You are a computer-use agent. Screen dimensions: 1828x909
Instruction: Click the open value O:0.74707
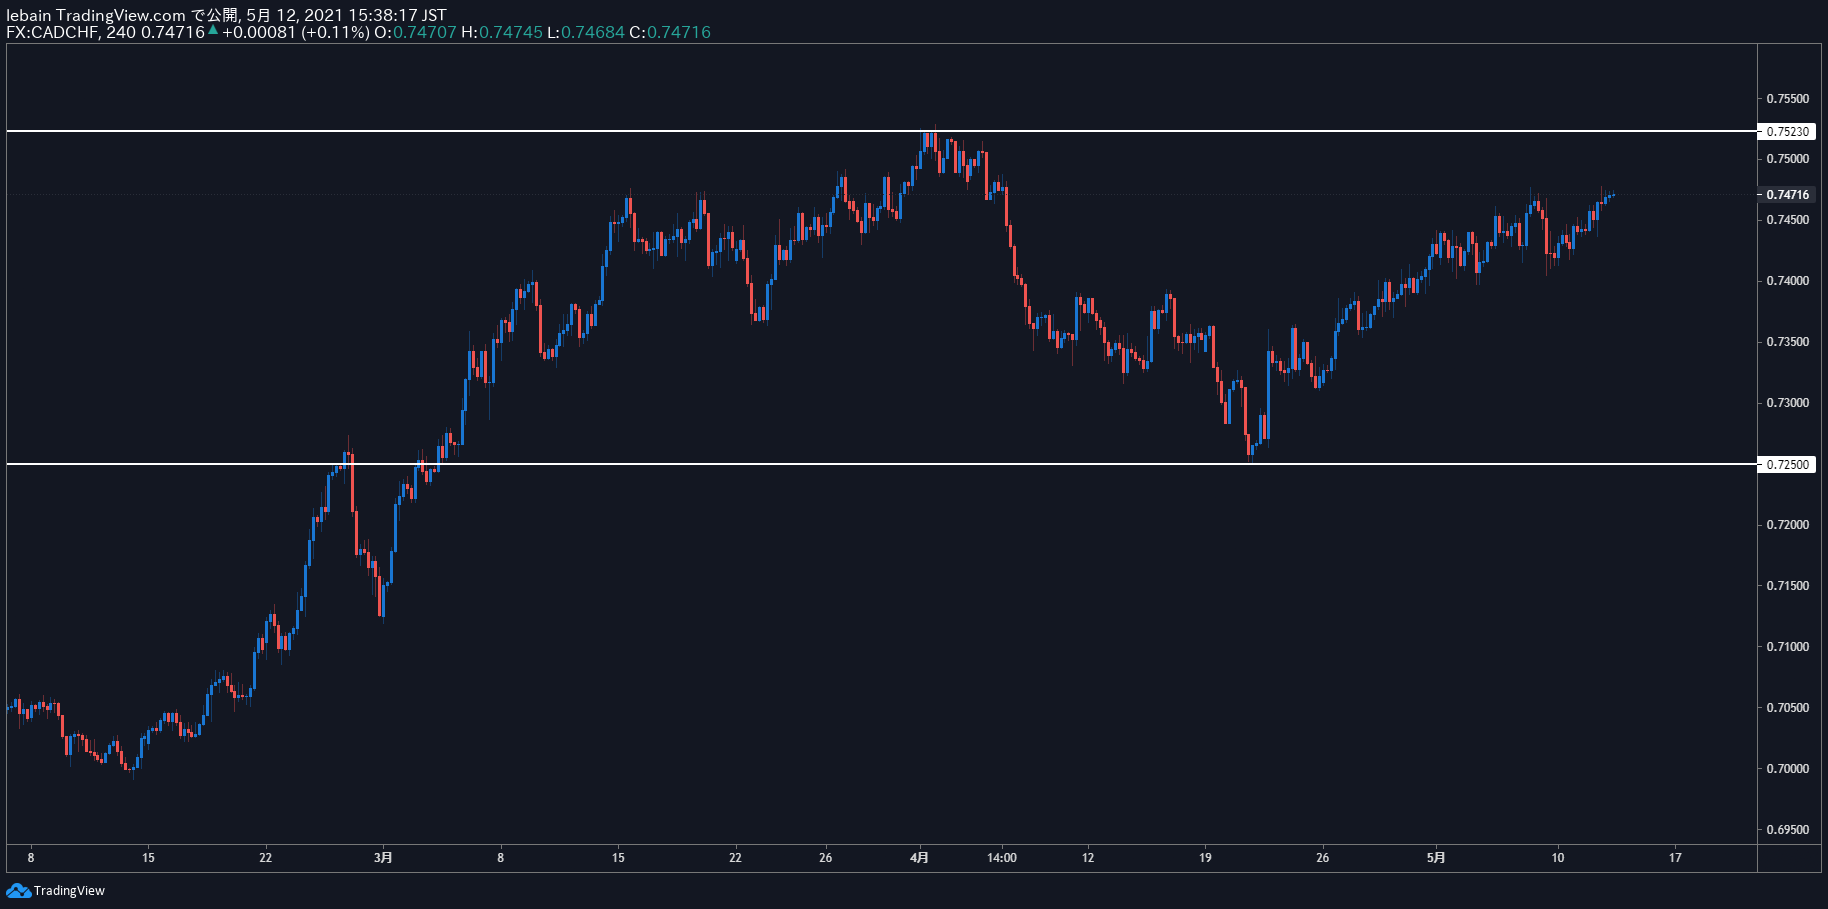coord(415,32)
